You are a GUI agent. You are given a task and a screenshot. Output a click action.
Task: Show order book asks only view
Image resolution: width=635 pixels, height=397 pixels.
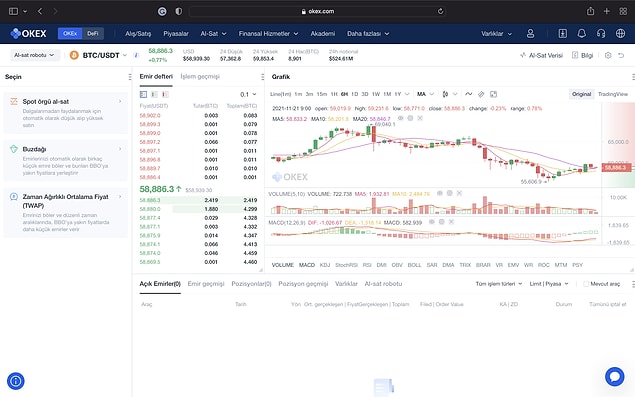pyautogui.click(x=165, y=94)
